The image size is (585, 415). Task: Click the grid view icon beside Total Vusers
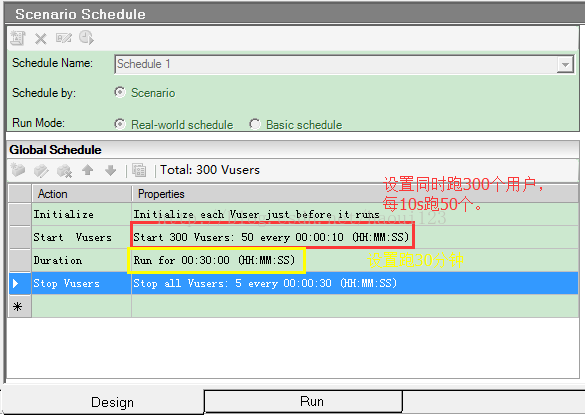[139, 171]
